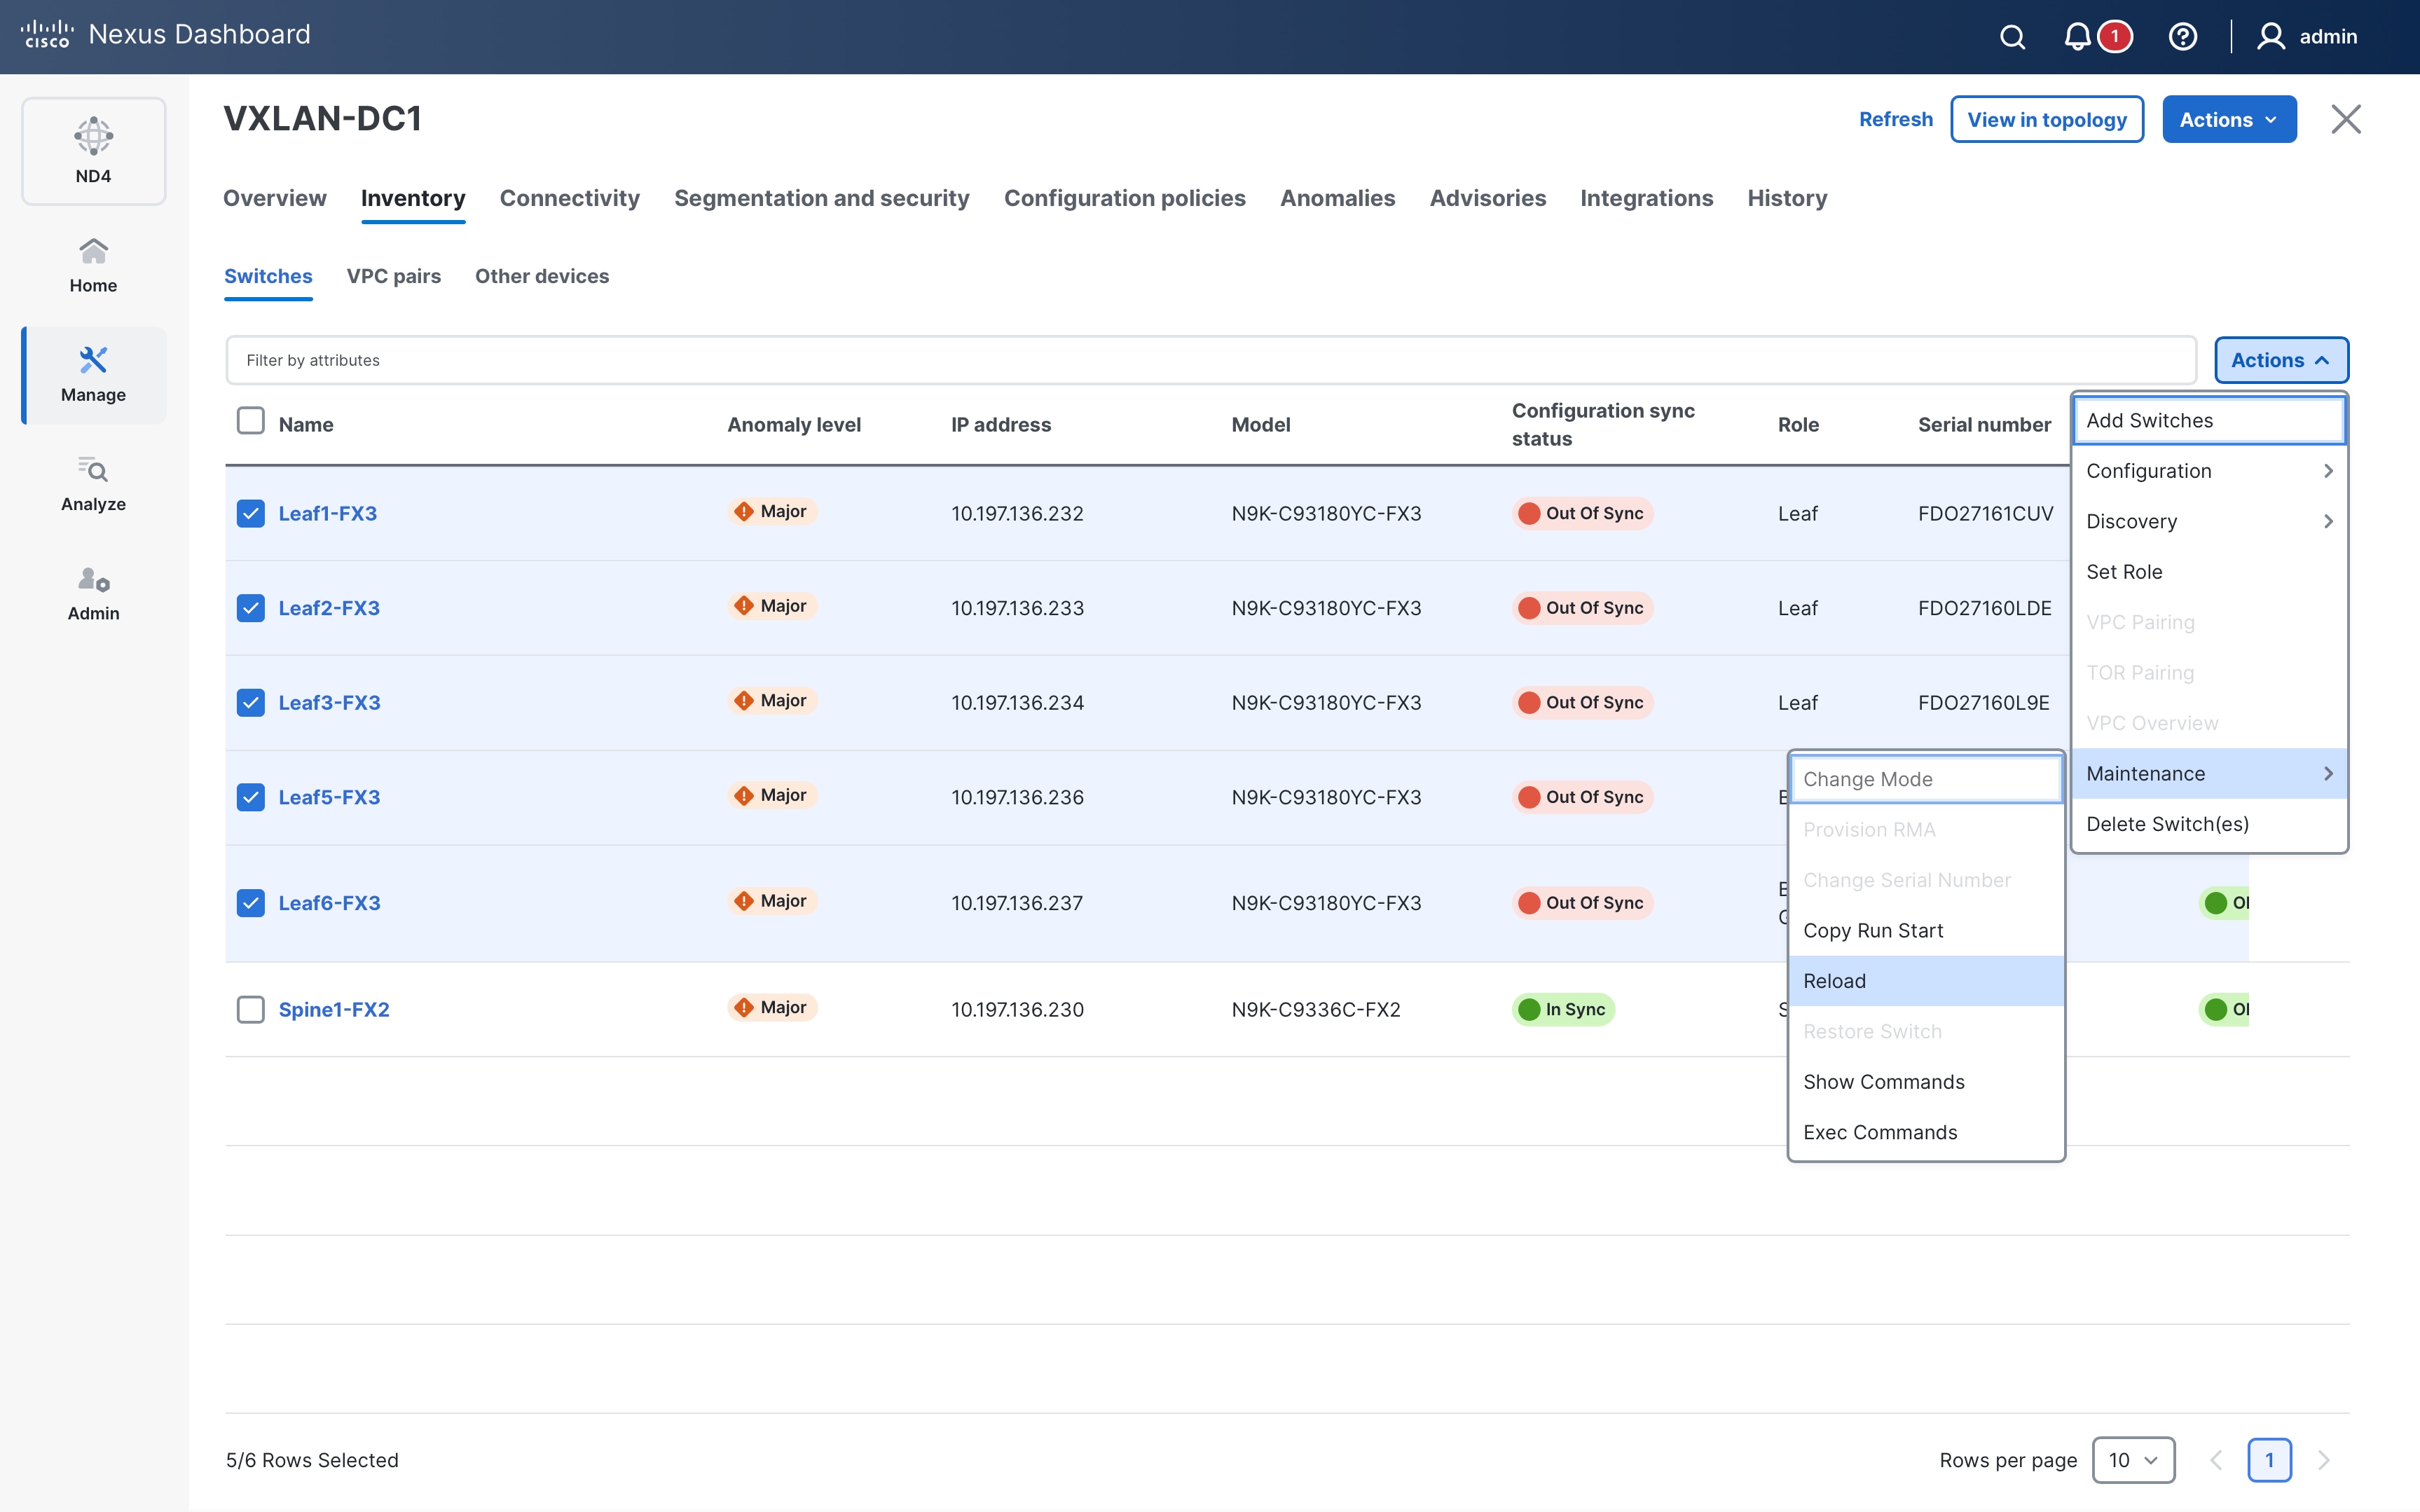The image size is (2420, 1512).
Task: Uncheck the Leaf5-FX3 row checkbox
Action: click(x=251, y=797)
